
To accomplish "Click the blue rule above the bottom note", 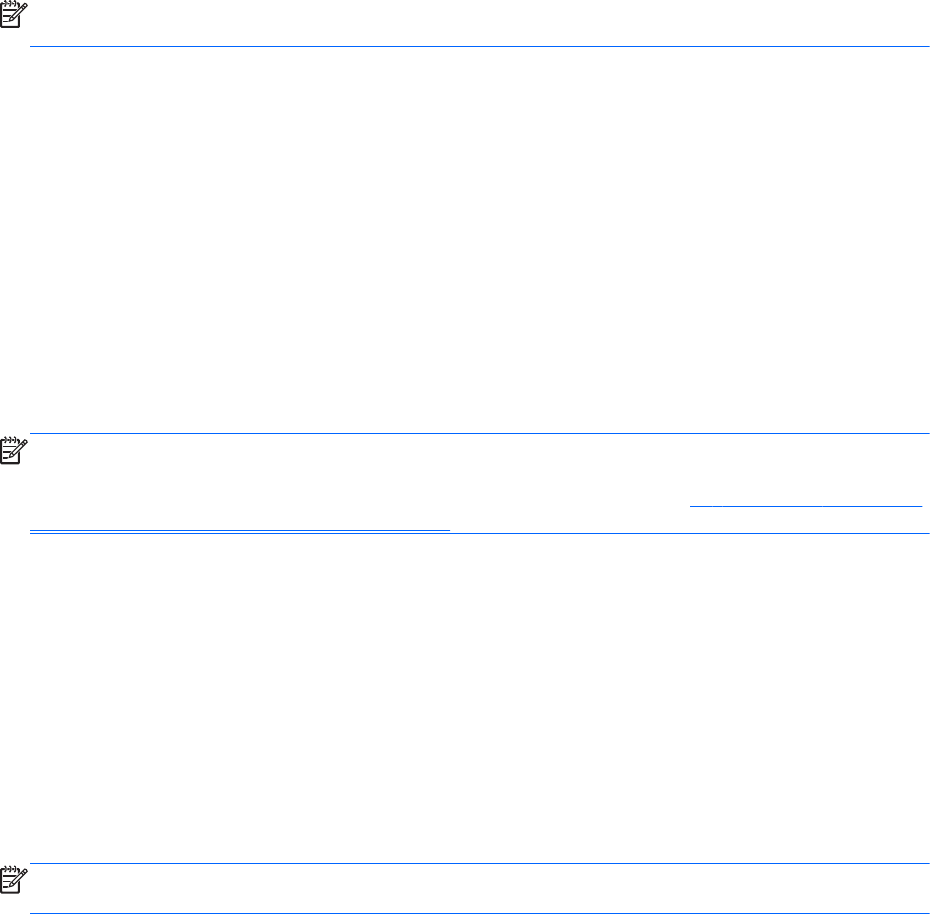I will point(479,864).
